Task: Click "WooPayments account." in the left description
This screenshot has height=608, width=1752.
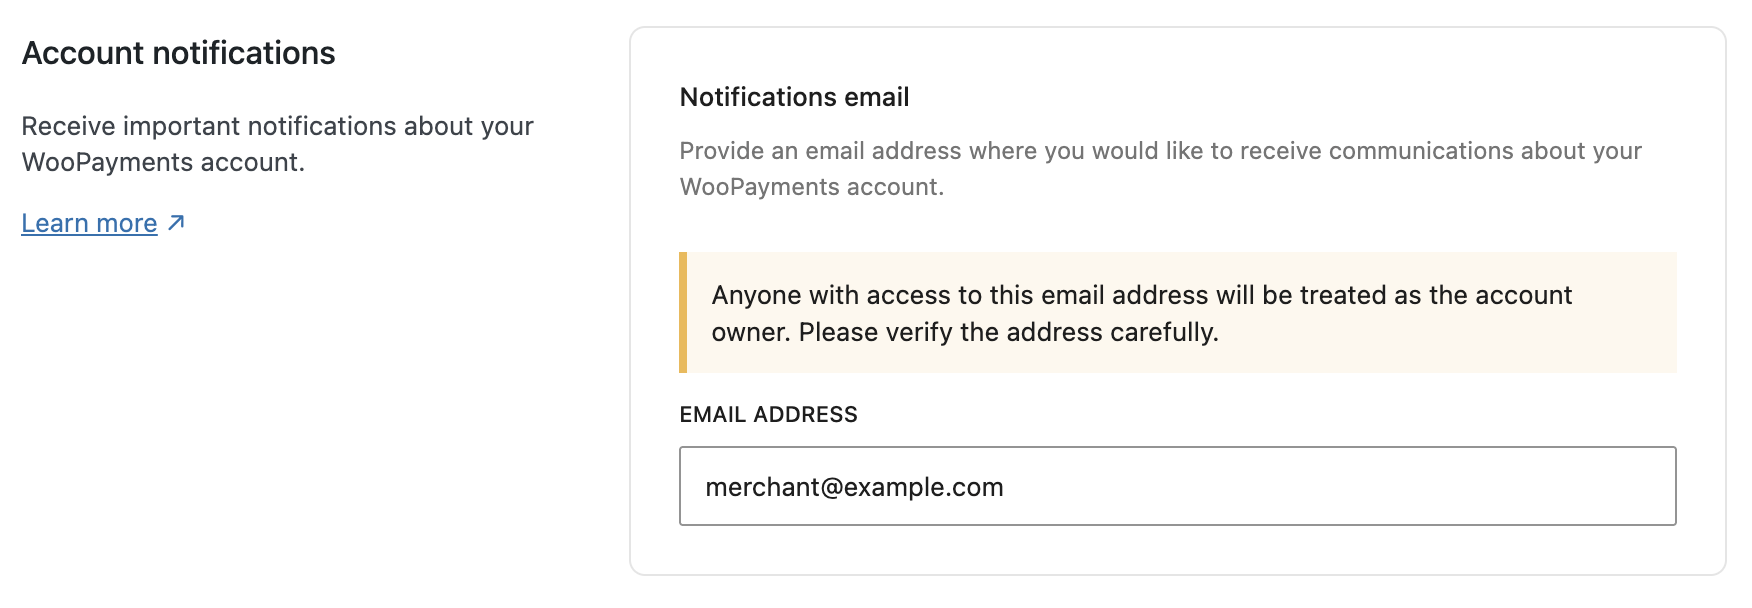Action: click(163, 162)
